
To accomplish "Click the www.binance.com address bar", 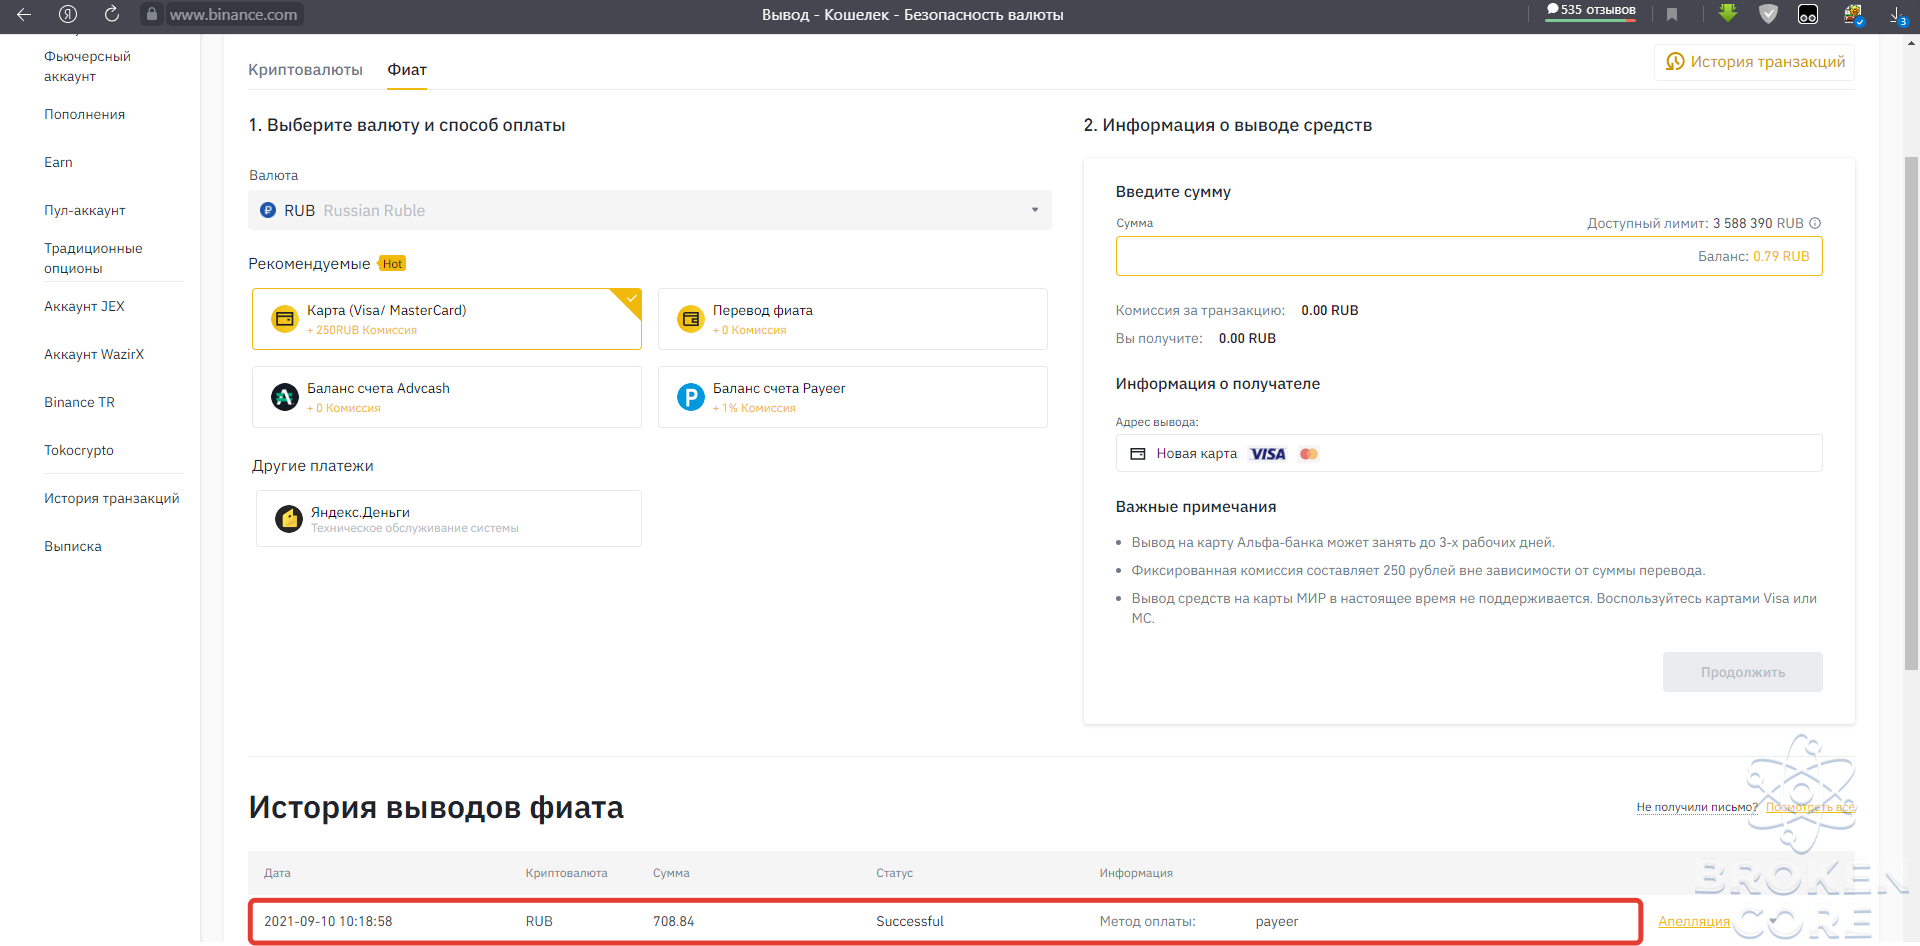I will pos(233,14).
